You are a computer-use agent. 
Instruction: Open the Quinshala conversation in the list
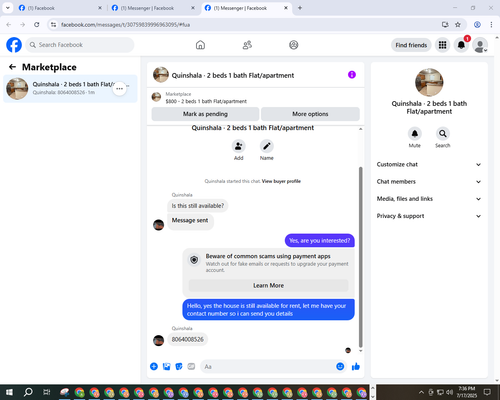[x=70, y=89]
